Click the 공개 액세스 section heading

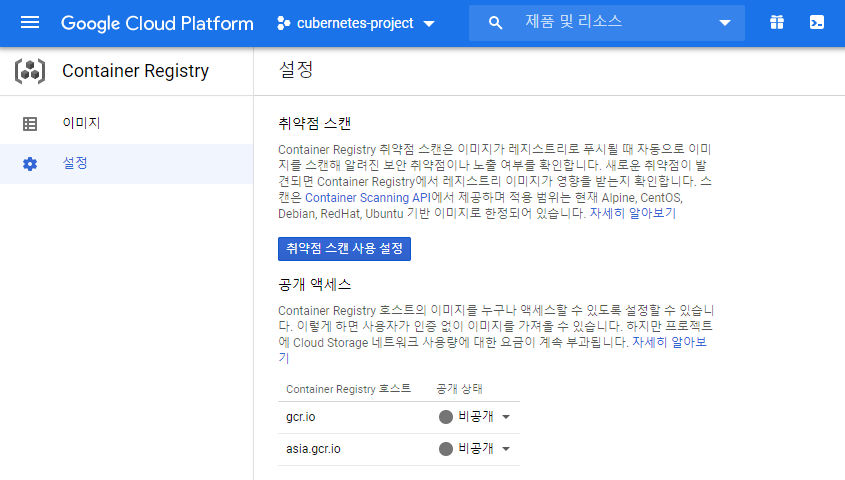(x=315, y=284)
